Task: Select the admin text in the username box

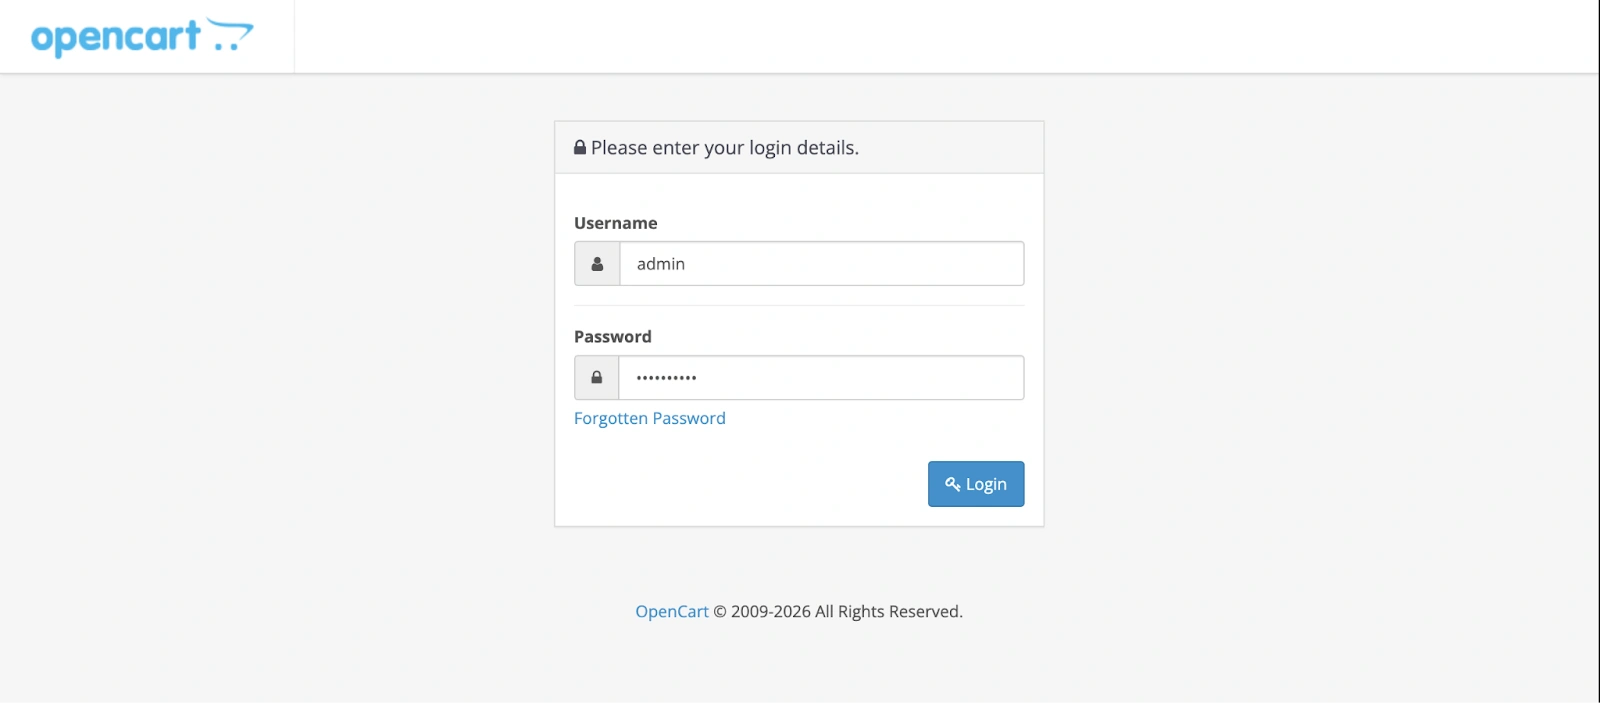Action: tap(661, 263)
